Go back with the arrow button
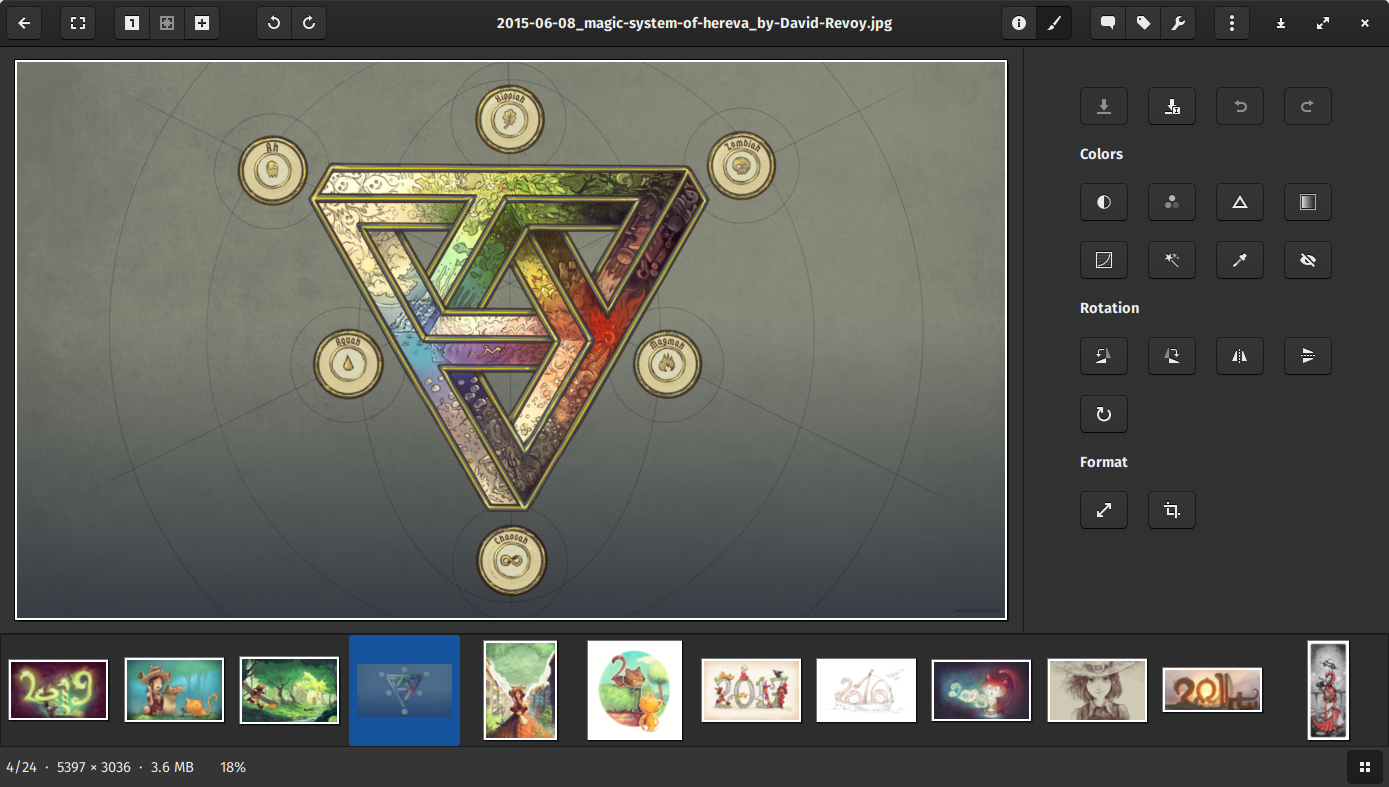The height and width of the screenshot is (787, 1389). [24, 23]
